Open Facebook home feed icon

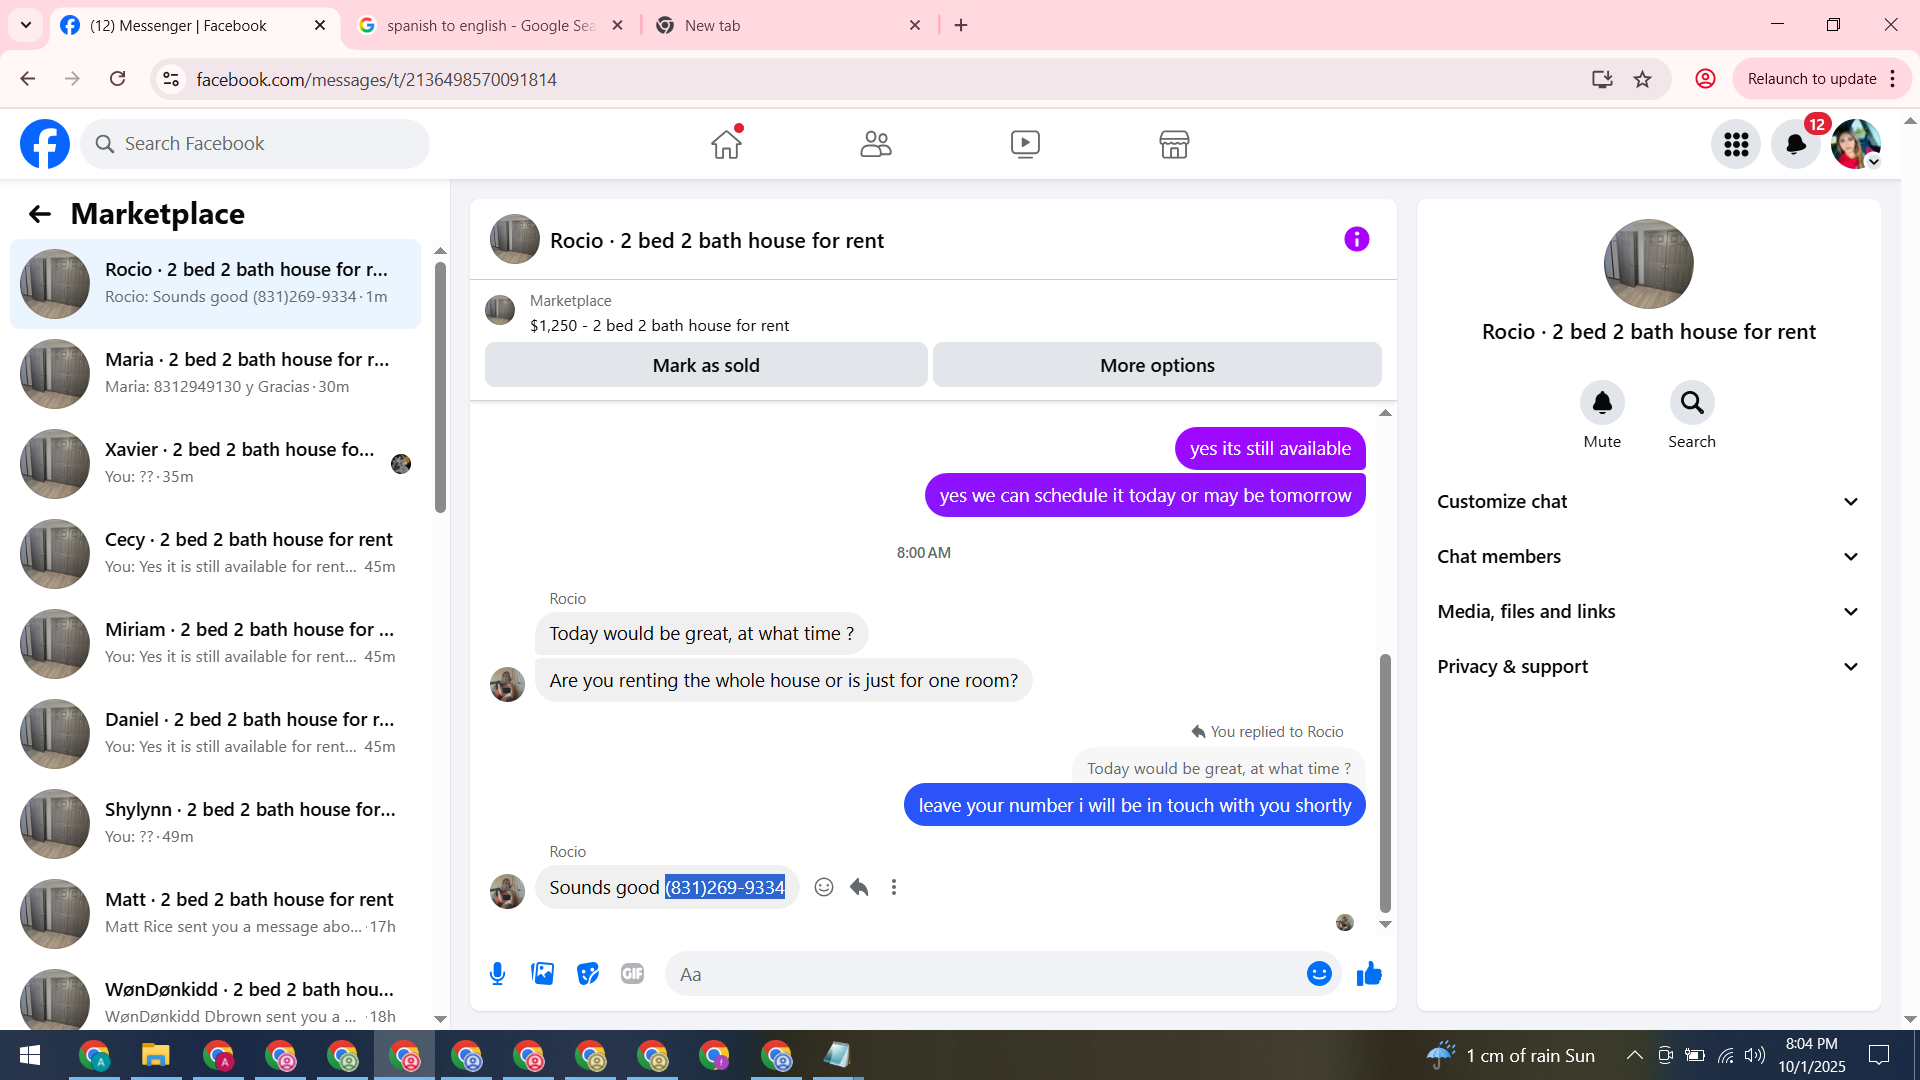pyautogui.click(x=727, y=144)
